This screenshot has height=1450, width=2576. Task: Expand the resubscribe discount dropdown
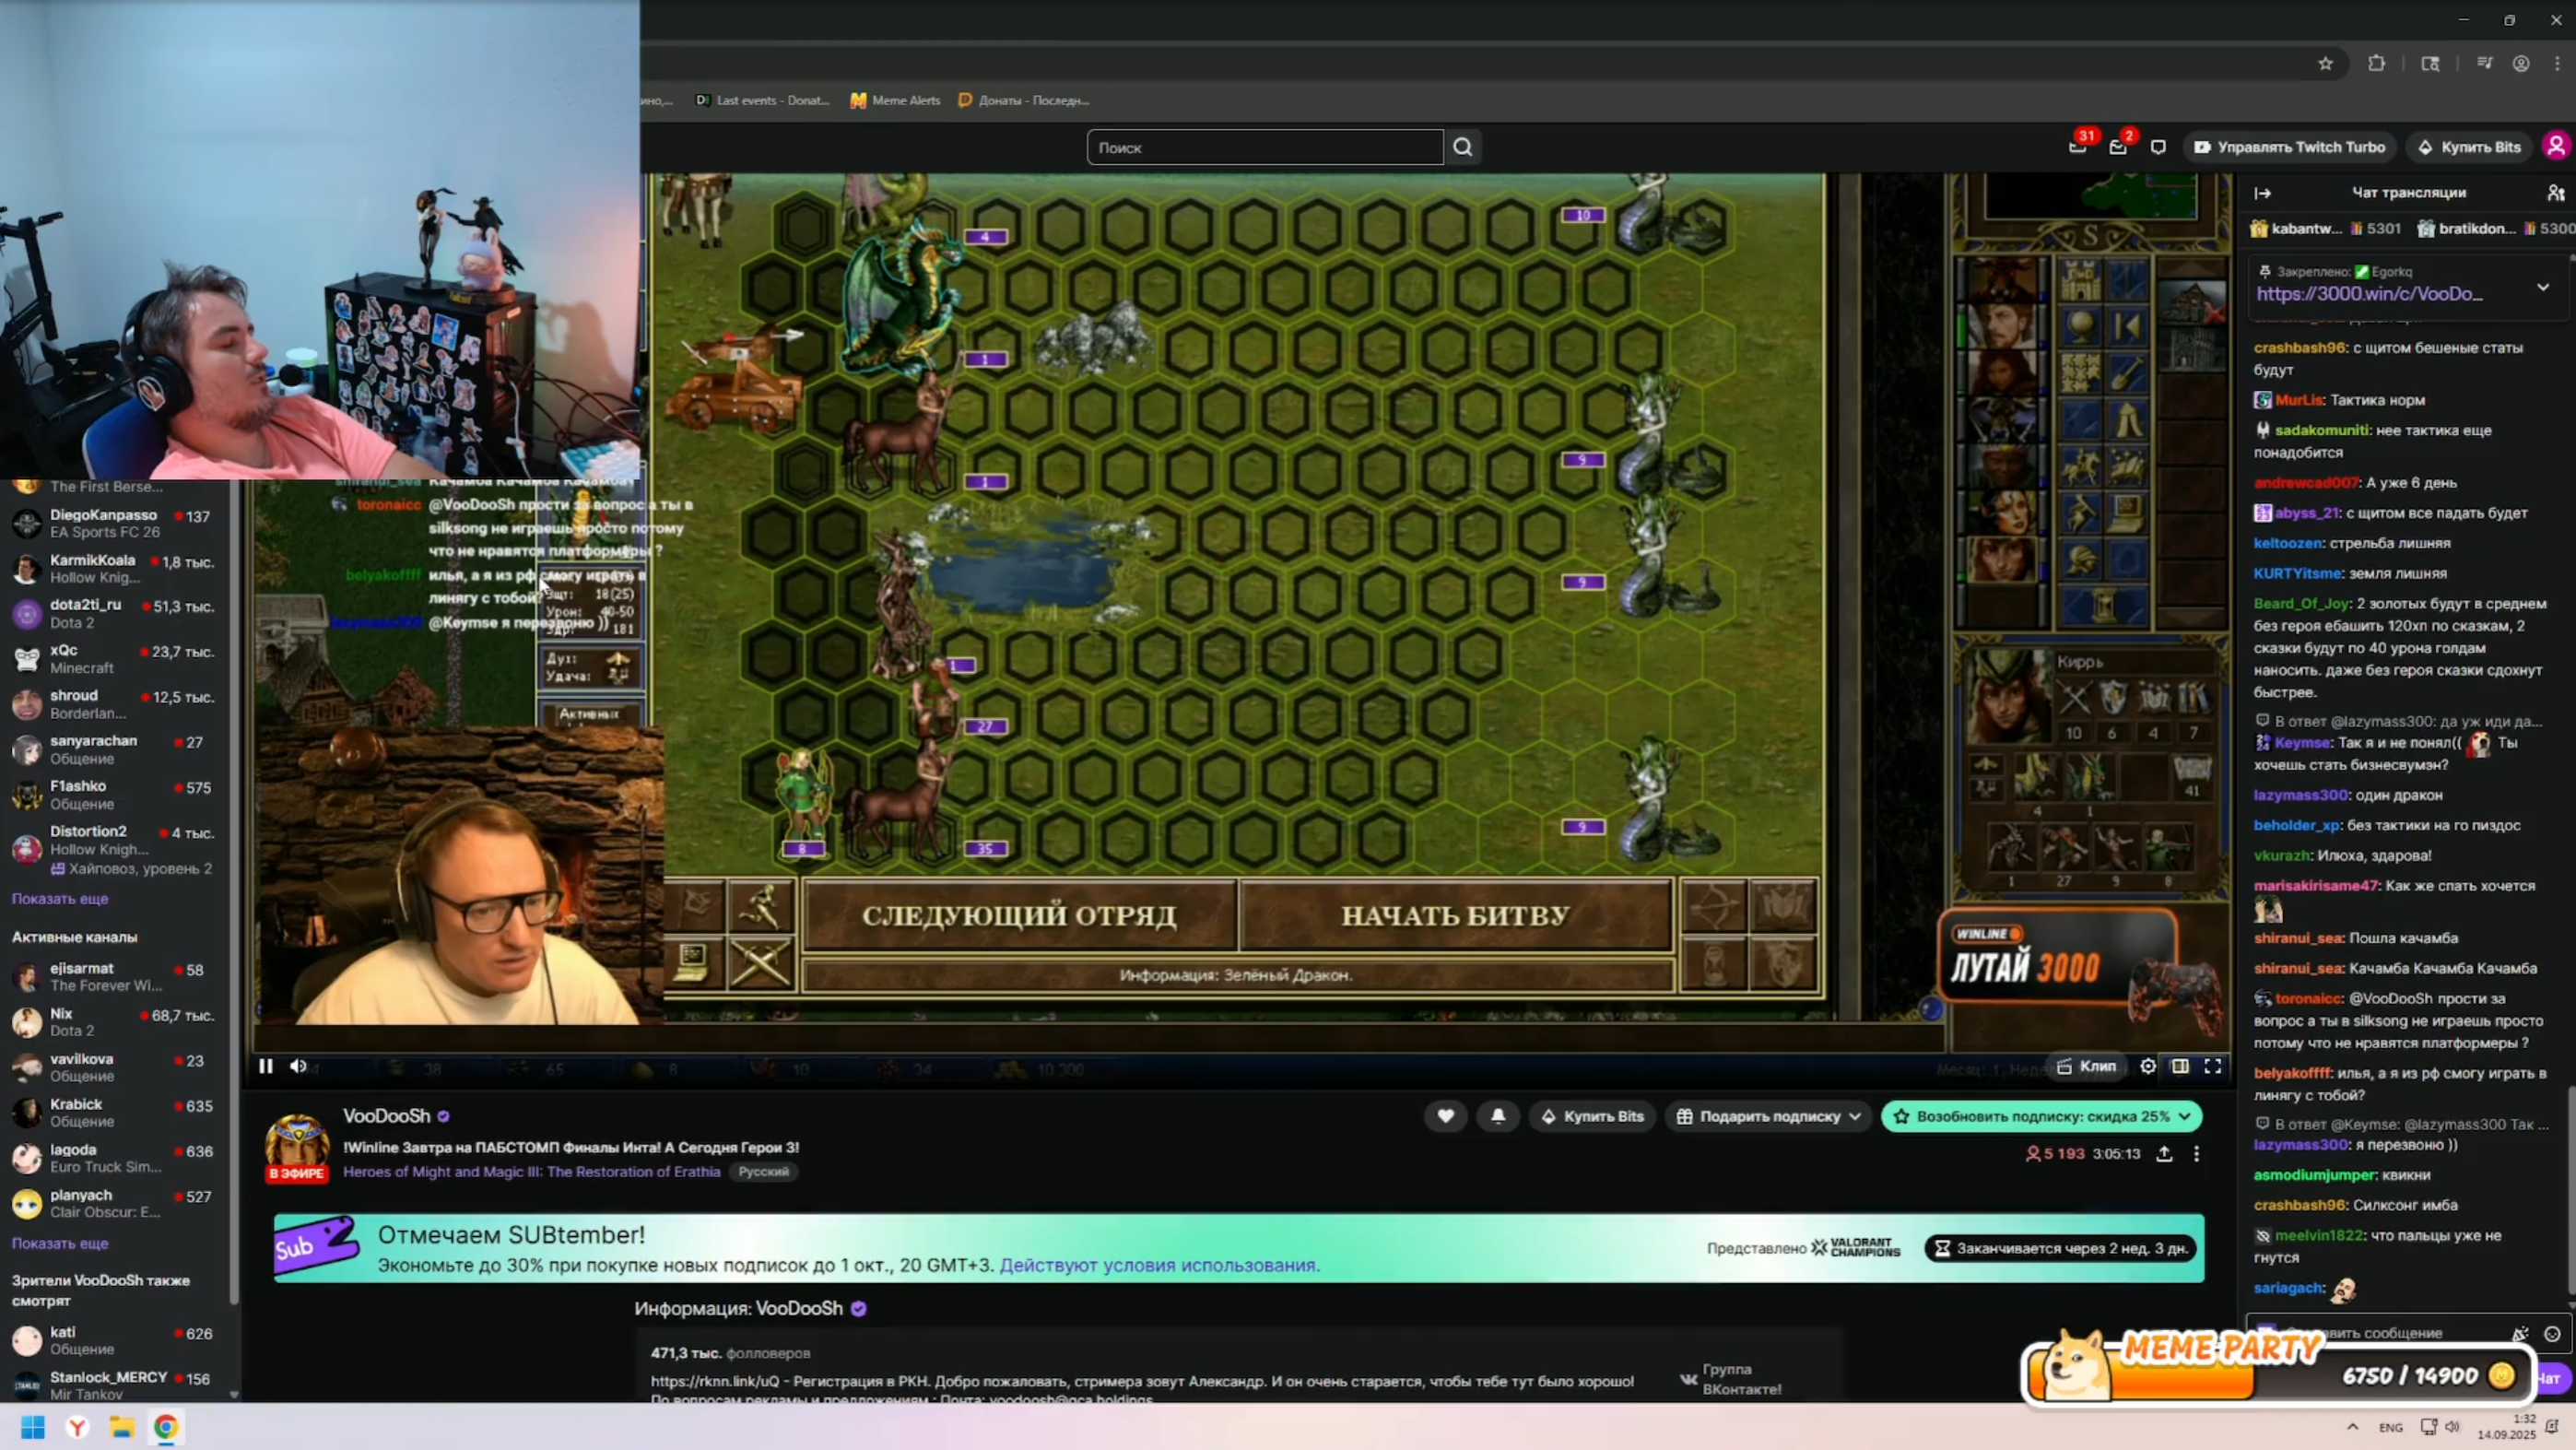pyautogui.click(x=2184, y=1116)
